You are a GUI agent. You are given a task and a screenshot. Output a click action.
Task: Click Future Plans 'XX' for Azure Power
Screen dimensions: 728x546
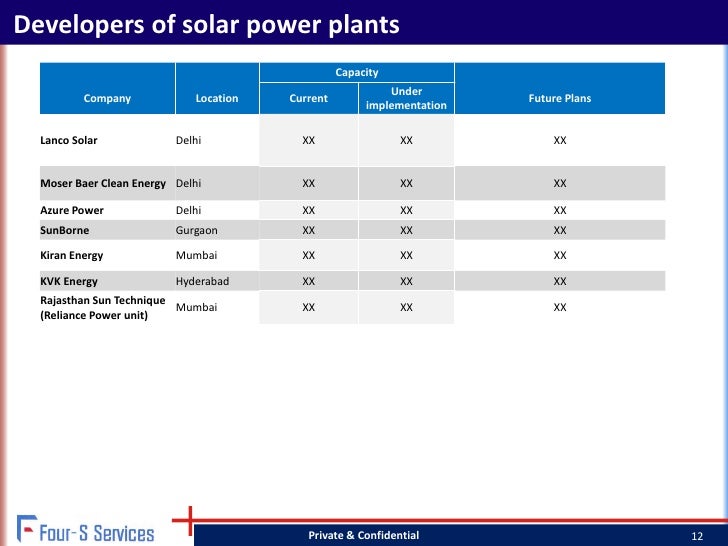tap(560, 210)
